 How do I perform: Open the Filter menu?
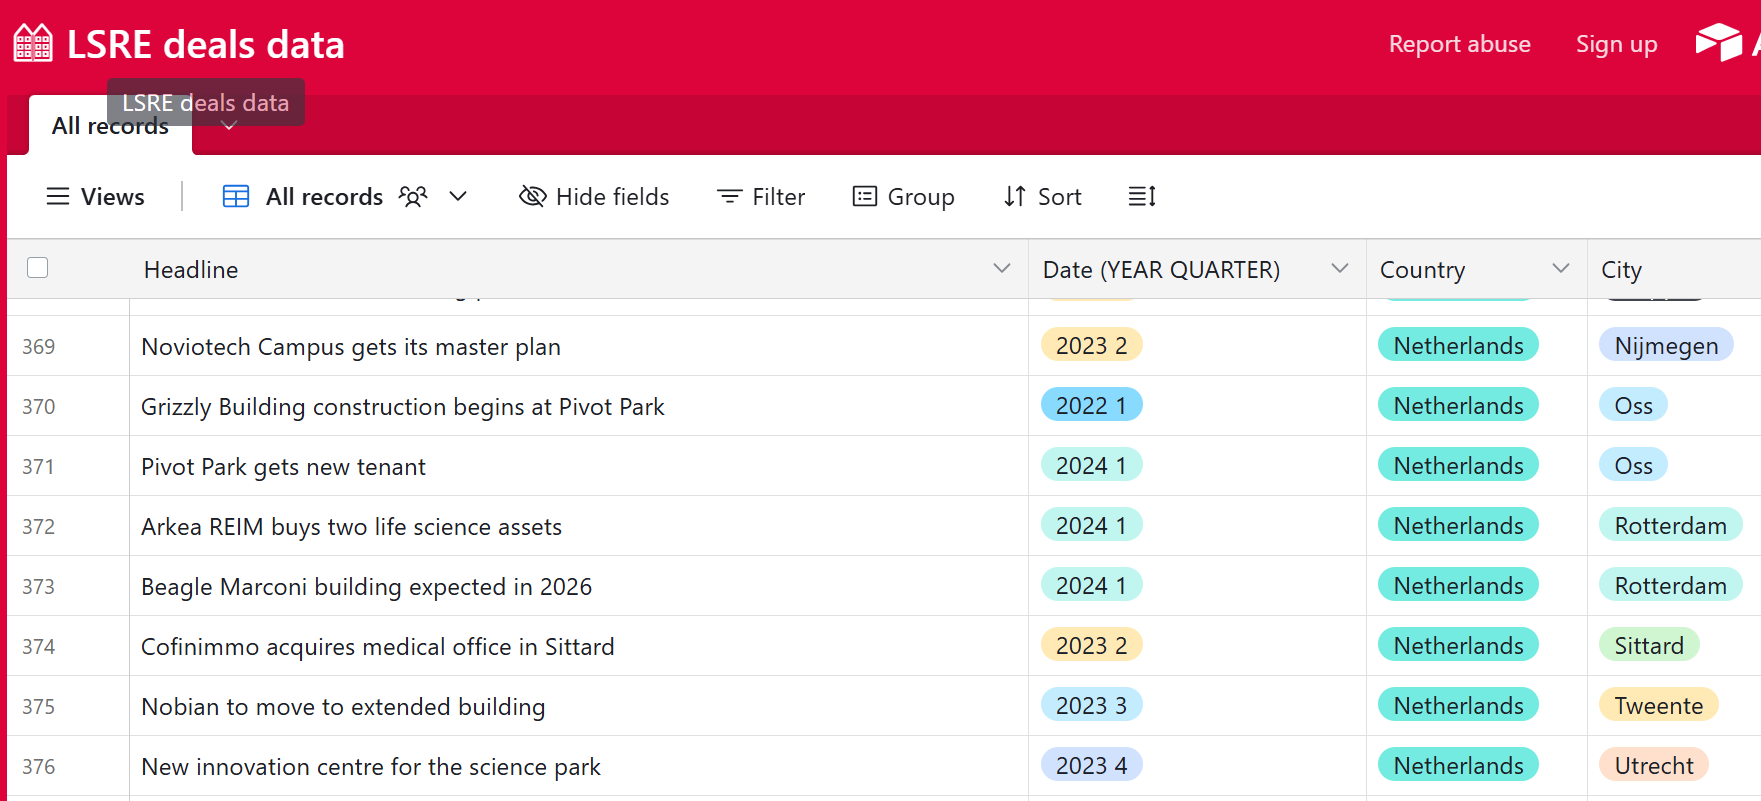point(761,197)
